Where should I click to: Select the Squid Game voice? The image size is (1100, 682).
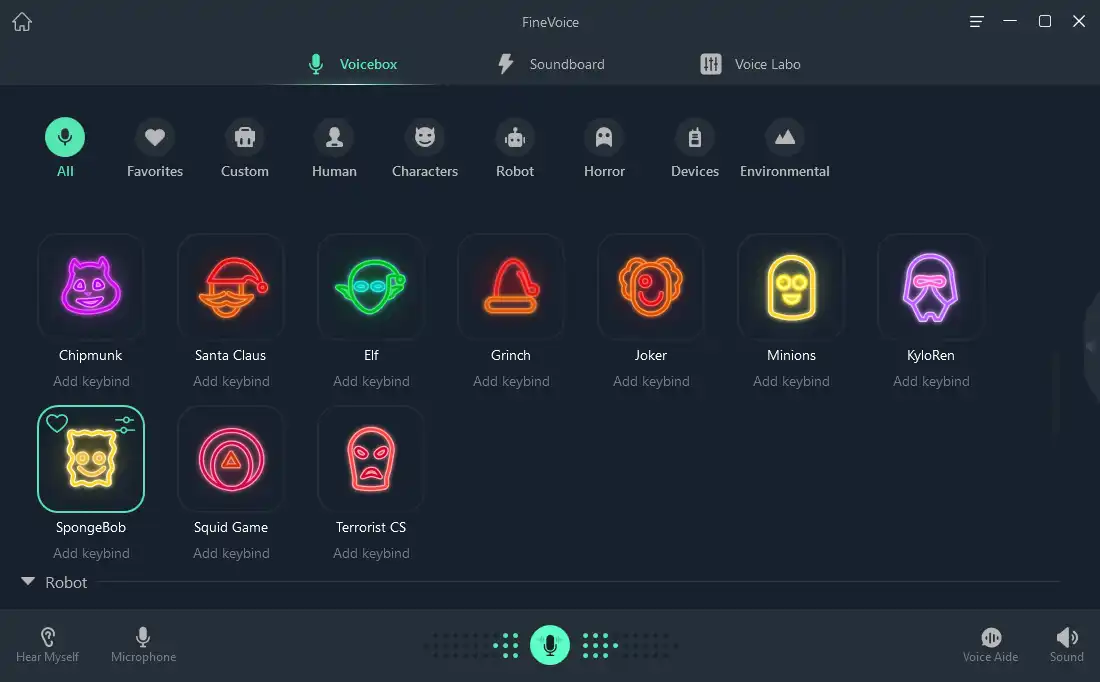231,459
